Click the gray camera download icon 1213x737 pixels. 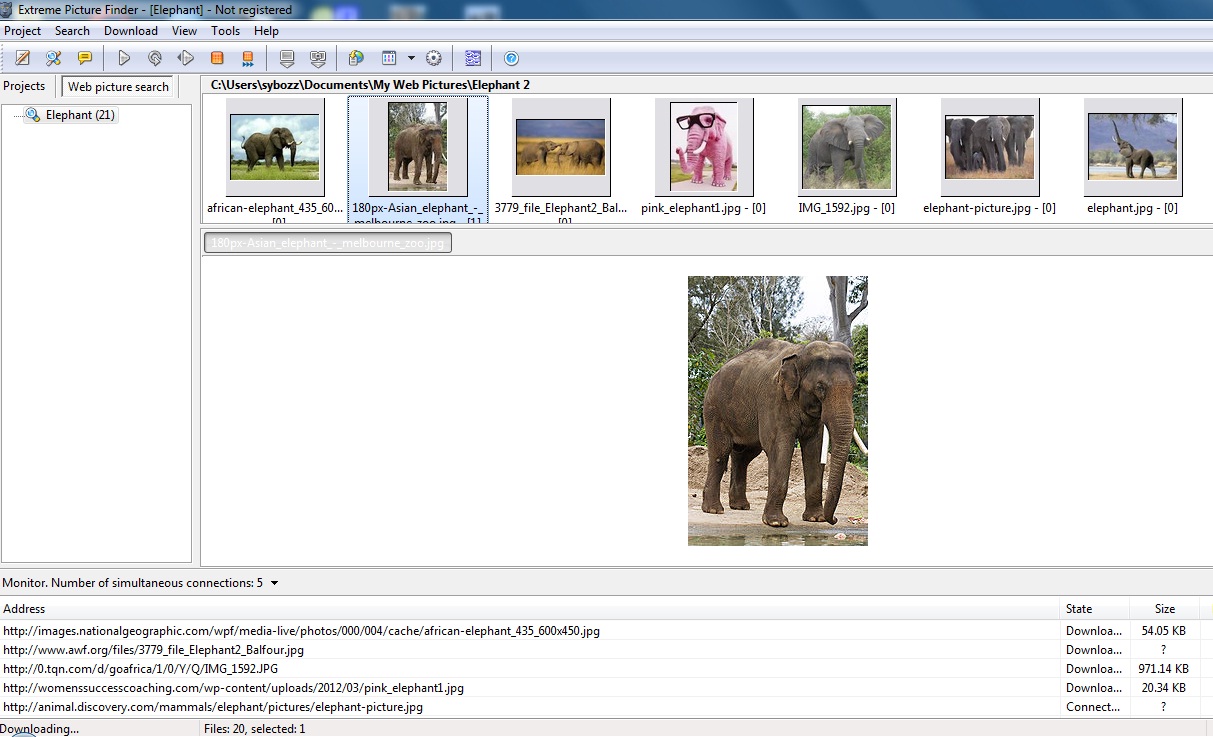coord(318,58)
